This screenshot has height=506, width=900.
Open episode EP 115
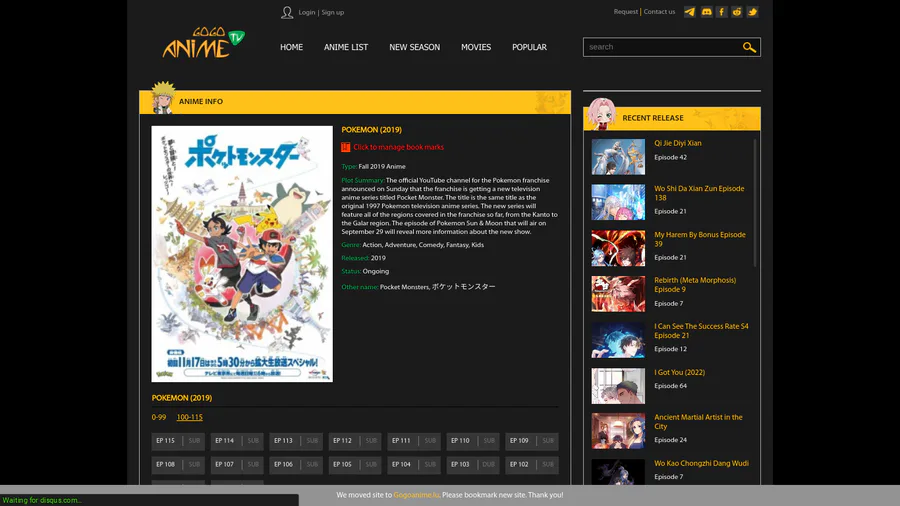[x=178, y=441]
